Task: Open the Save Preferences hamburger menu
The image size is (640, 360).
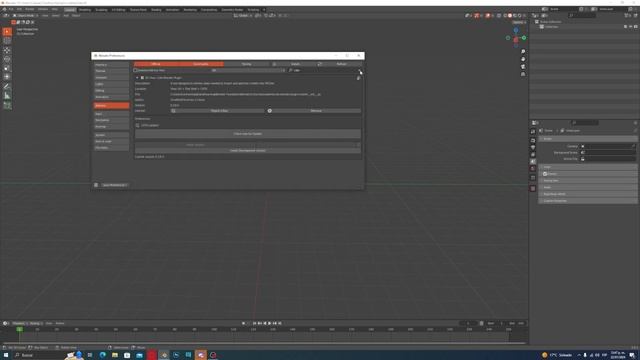Action: (96, 185)
